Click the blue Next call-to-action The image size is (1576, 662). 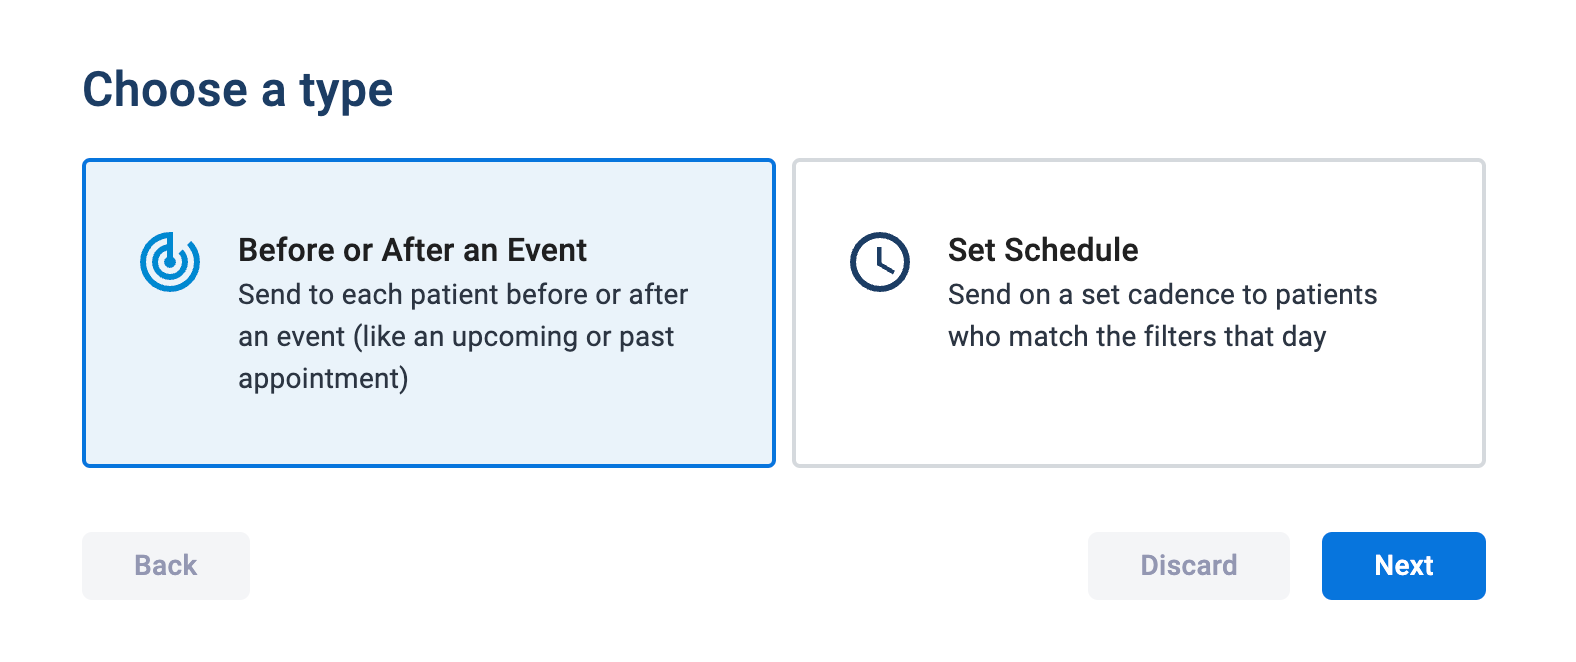pyautogui.click(x=1403, y=565)
